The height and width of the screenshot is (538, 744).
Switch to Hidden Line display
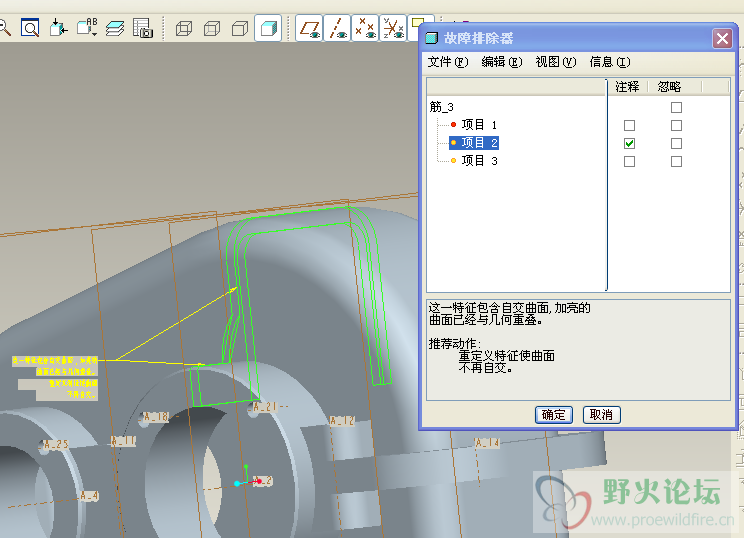pyautogui.click(x=212, y=28)
